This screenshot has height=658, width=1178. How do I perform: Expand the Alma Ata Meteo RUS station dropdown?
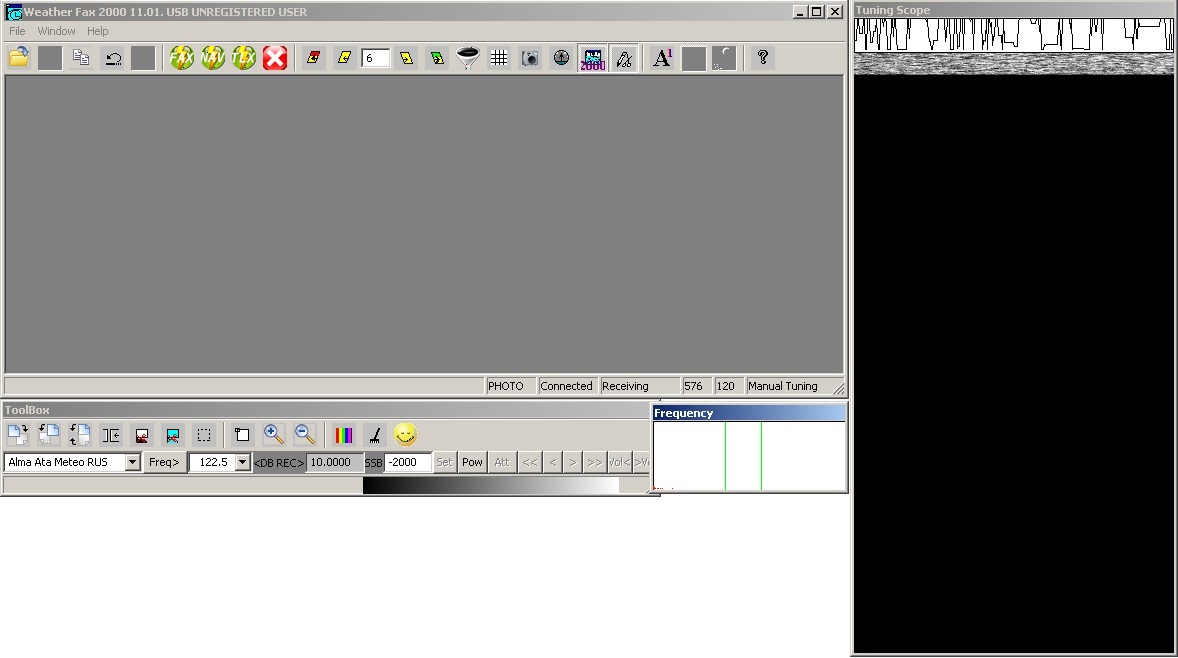pyautogui.click(x=132, y=463)
